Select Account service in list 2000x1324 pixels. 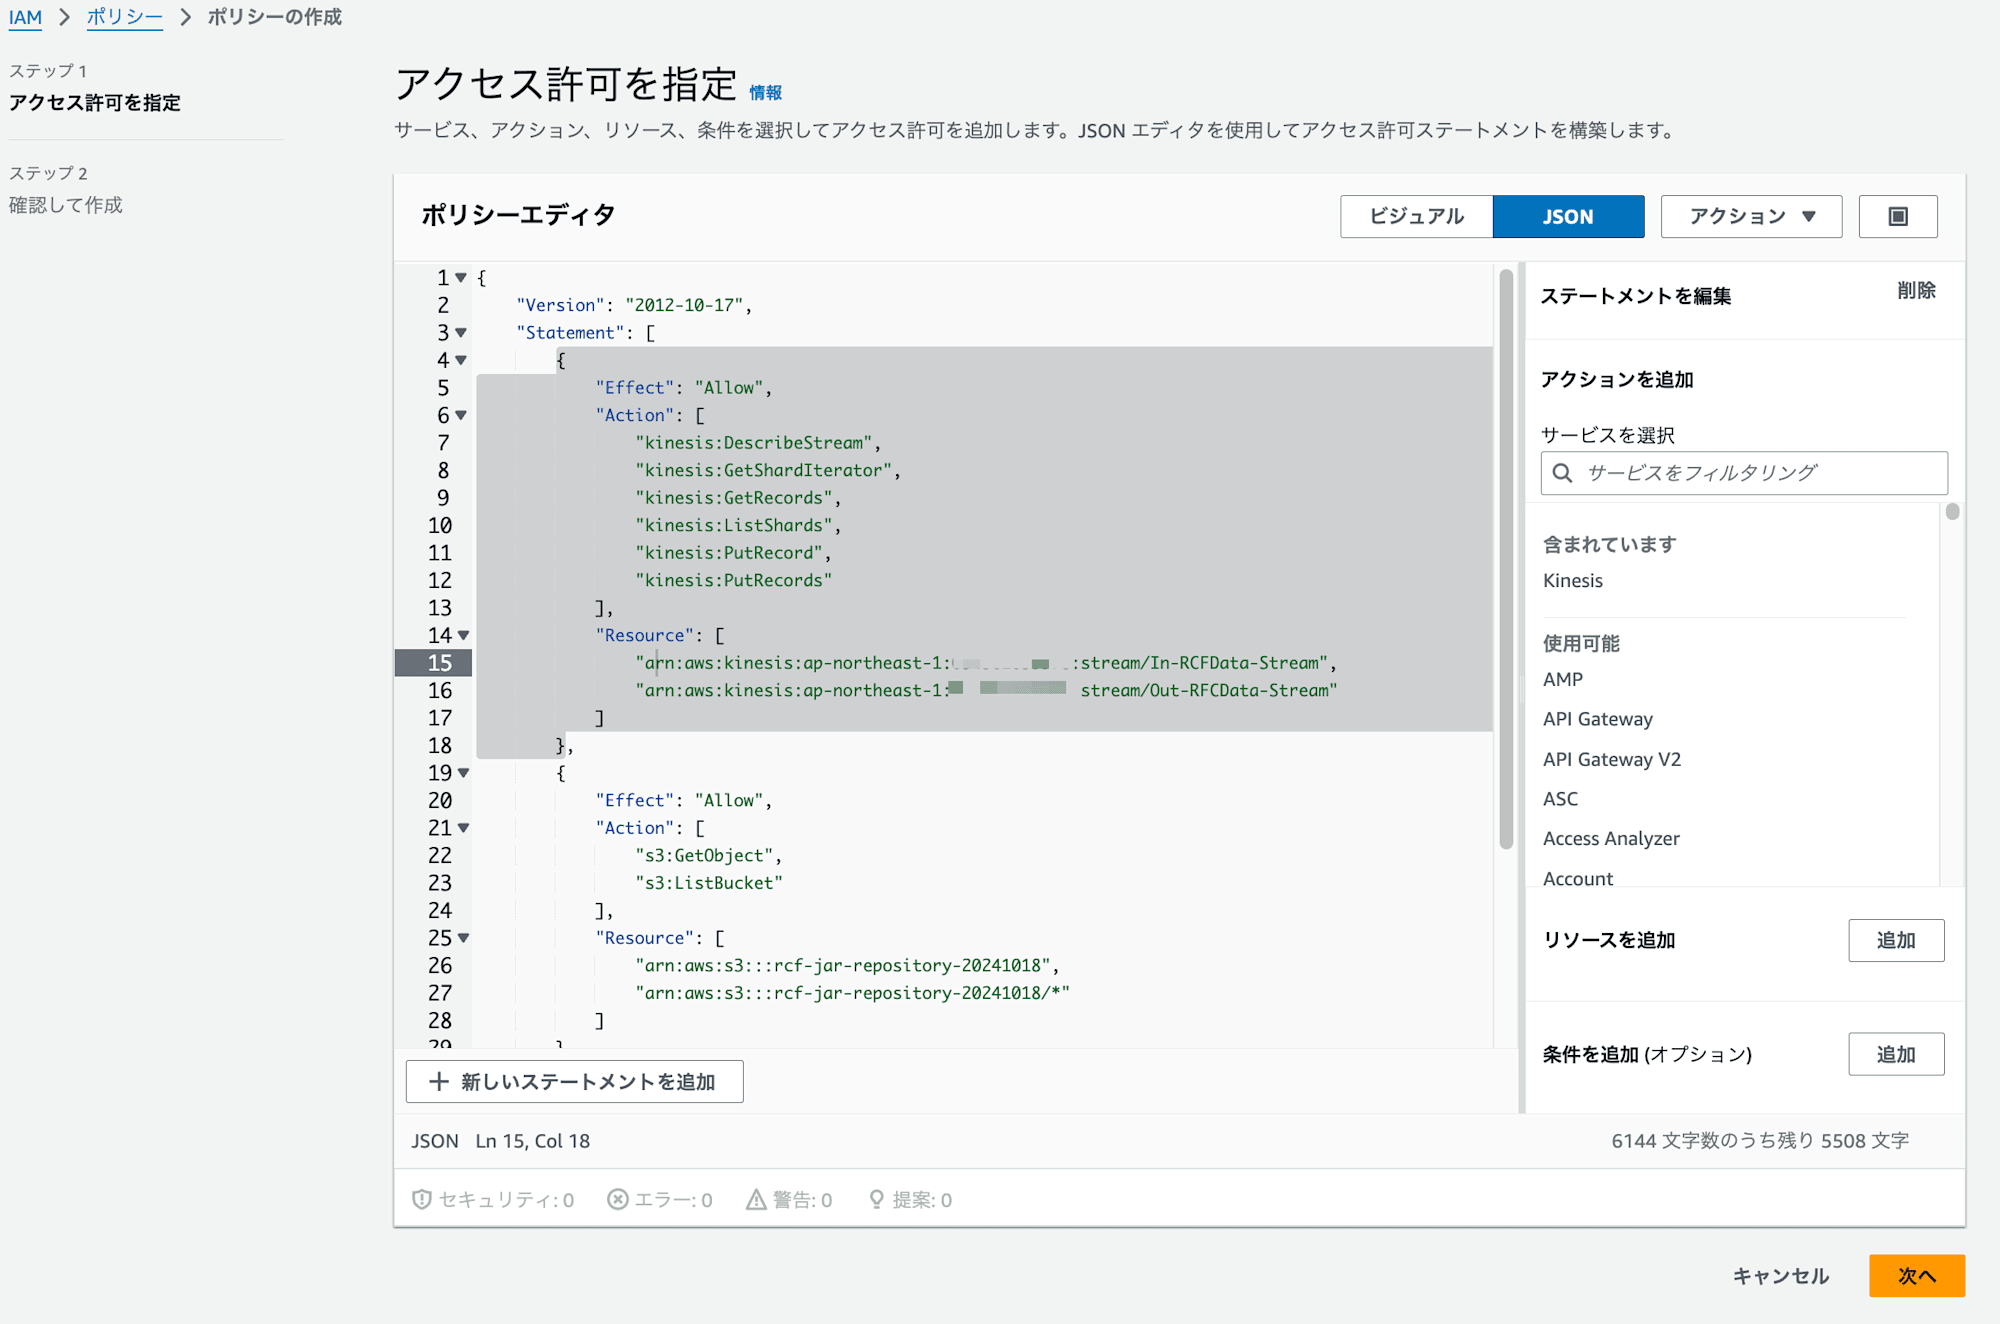point(1577,878)
